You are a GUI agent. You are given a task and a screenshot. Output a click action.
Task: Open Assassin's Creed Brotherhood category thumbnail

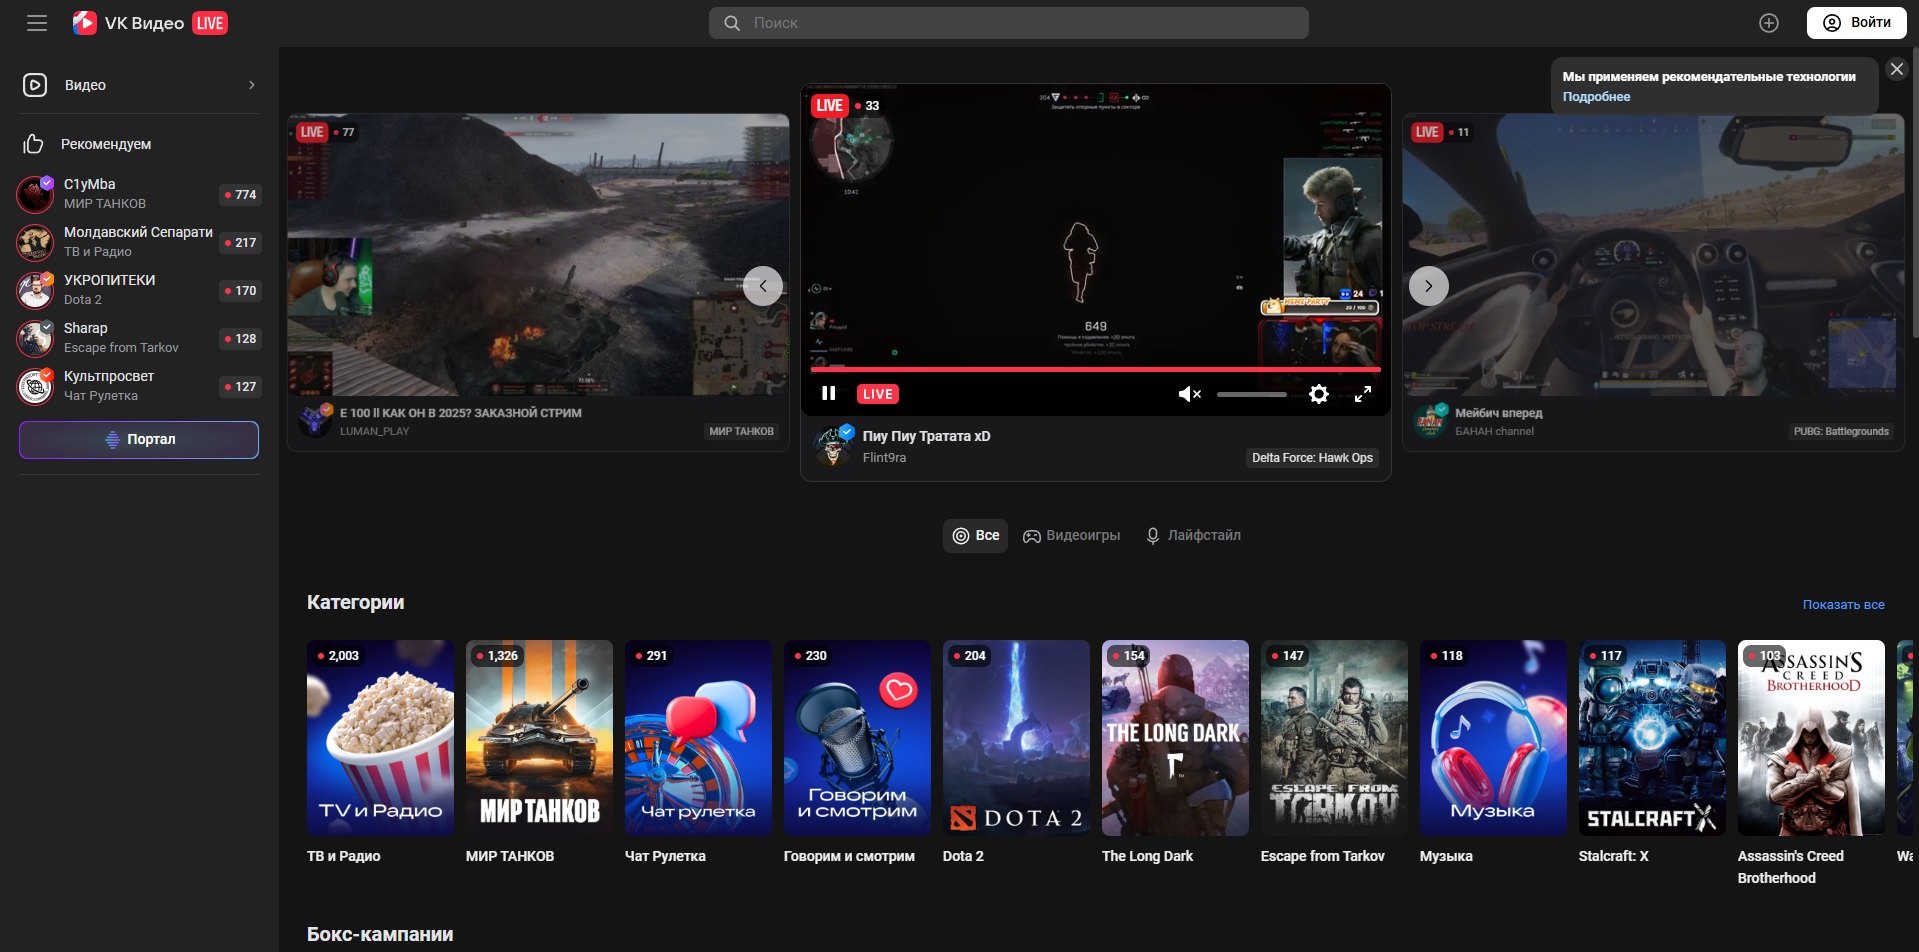click(1811, 738)
